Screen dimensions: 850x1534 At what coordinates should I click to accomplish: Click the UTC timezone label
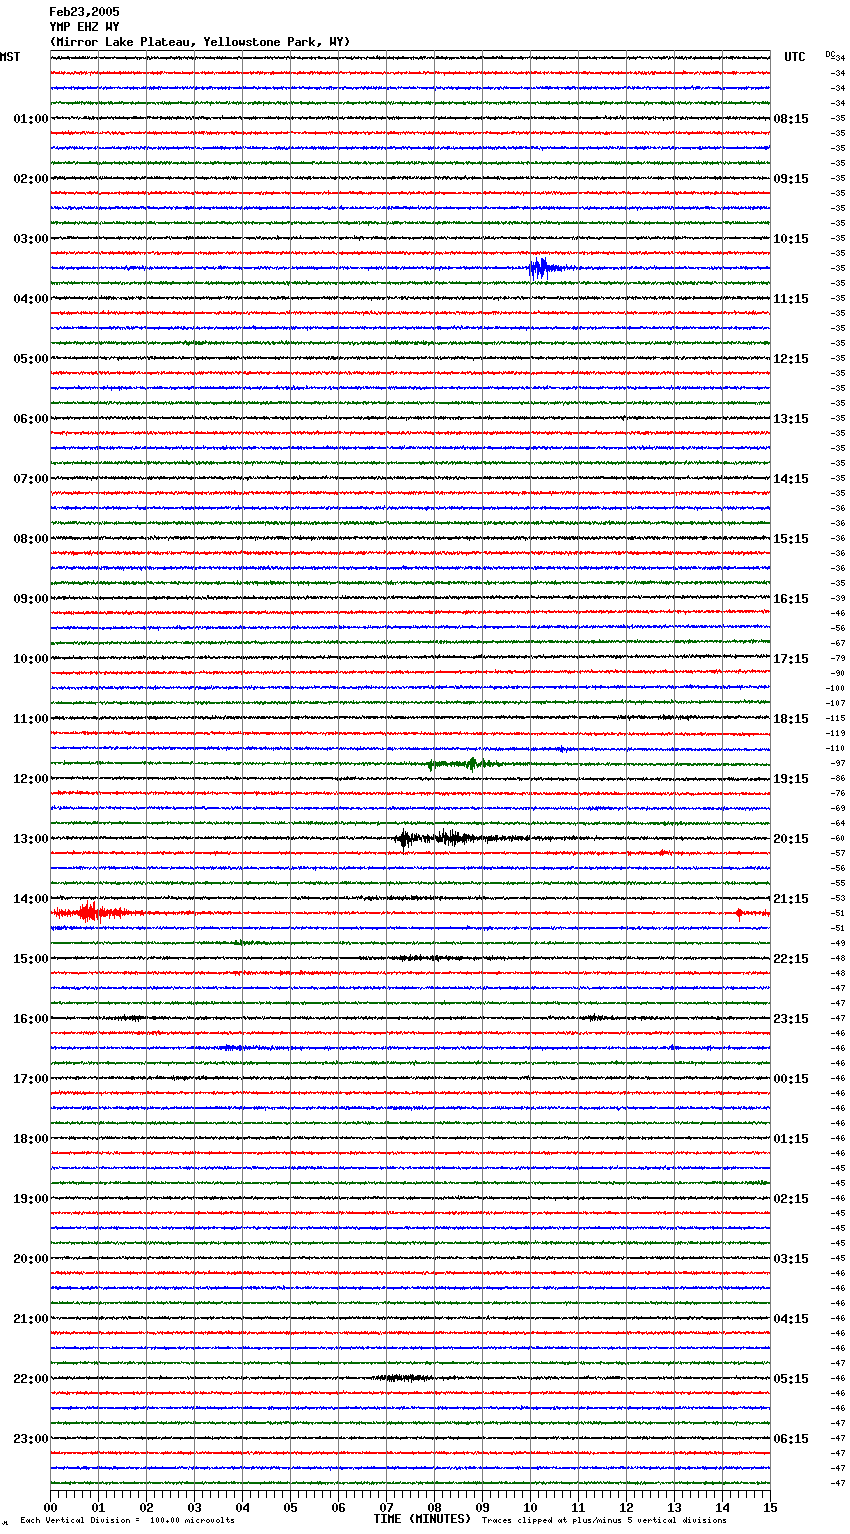(795, 57)
